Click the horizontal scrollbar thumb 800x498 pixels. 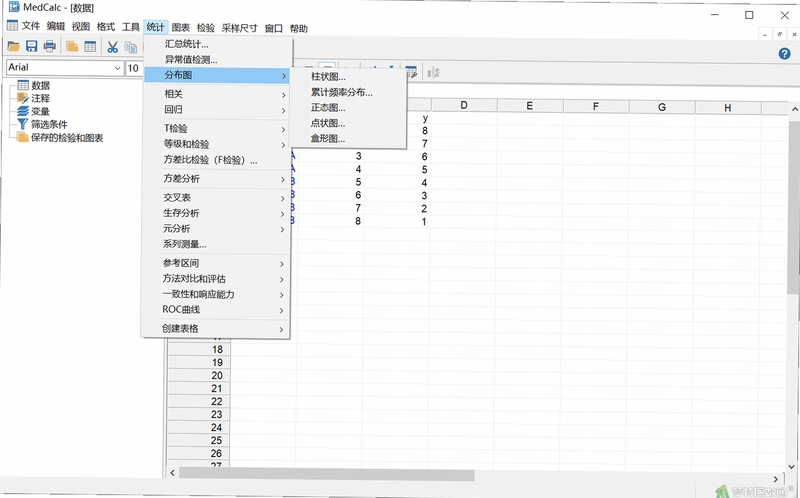coord(327,475)
